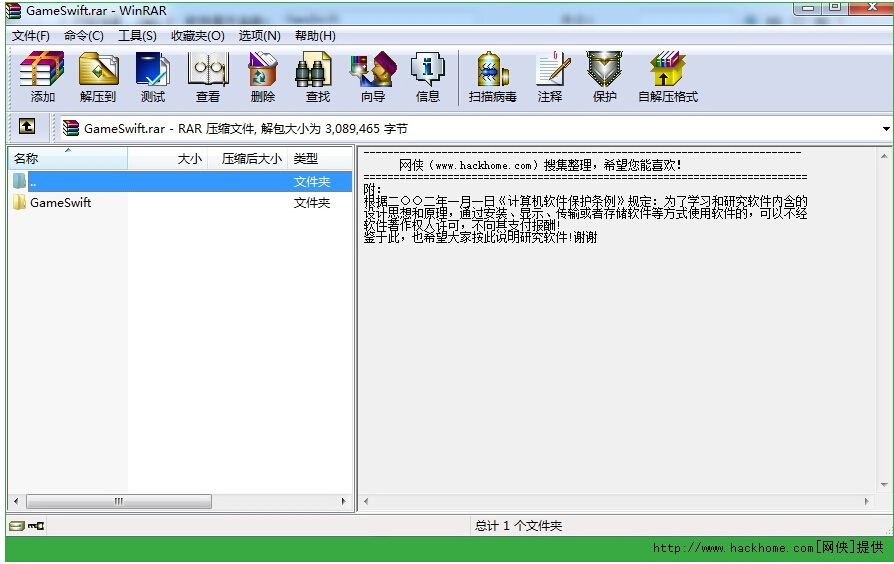Minimize the WinRAR window
The height and width of the screenshot is (564, 894).
coord(808,7)
